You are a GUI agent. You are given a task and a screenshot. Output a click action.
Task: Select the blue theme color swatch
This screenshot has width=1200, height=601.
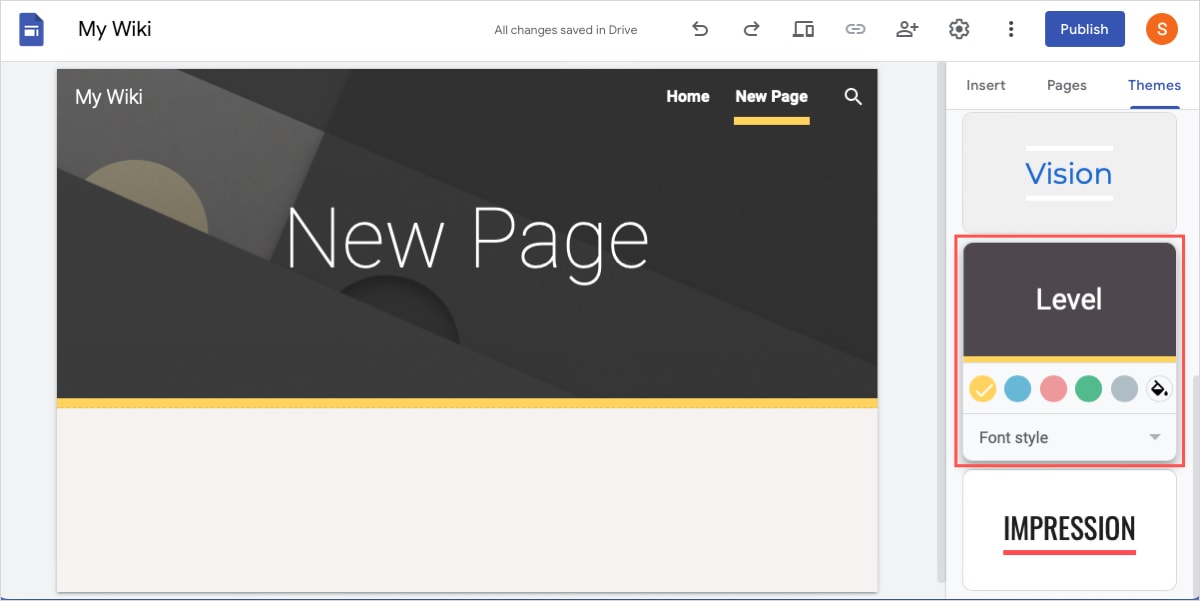click(1018, 389)
